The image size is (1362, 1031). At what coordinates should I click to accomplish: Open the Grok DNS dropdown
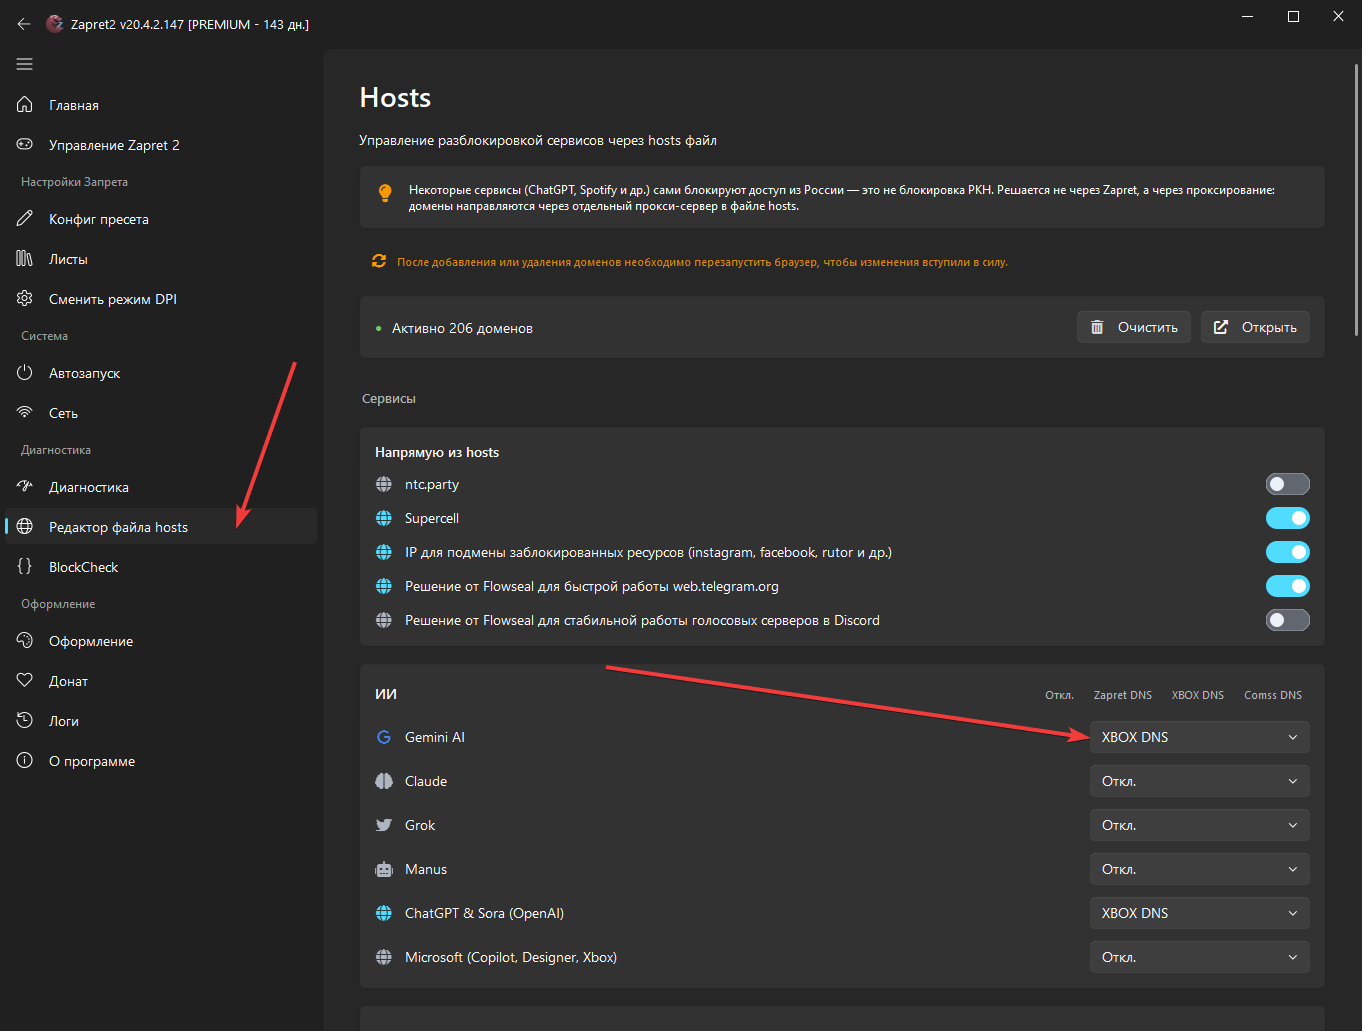pos(1200,825)
